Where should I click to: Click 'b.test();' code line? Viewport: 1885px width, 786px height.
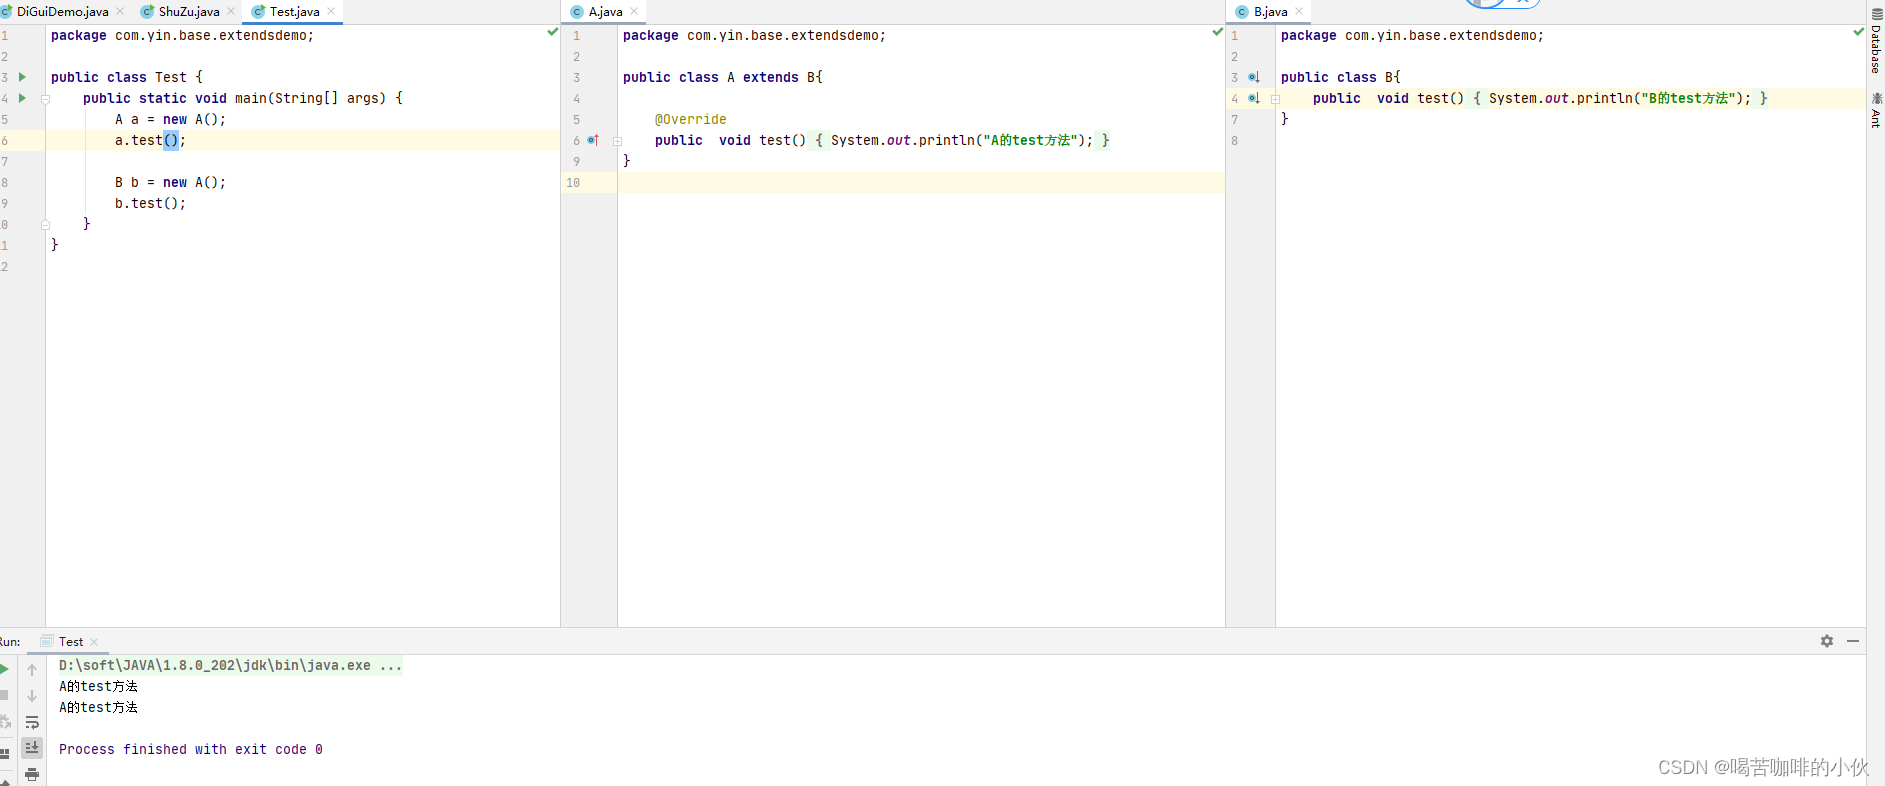click(150, 203)
